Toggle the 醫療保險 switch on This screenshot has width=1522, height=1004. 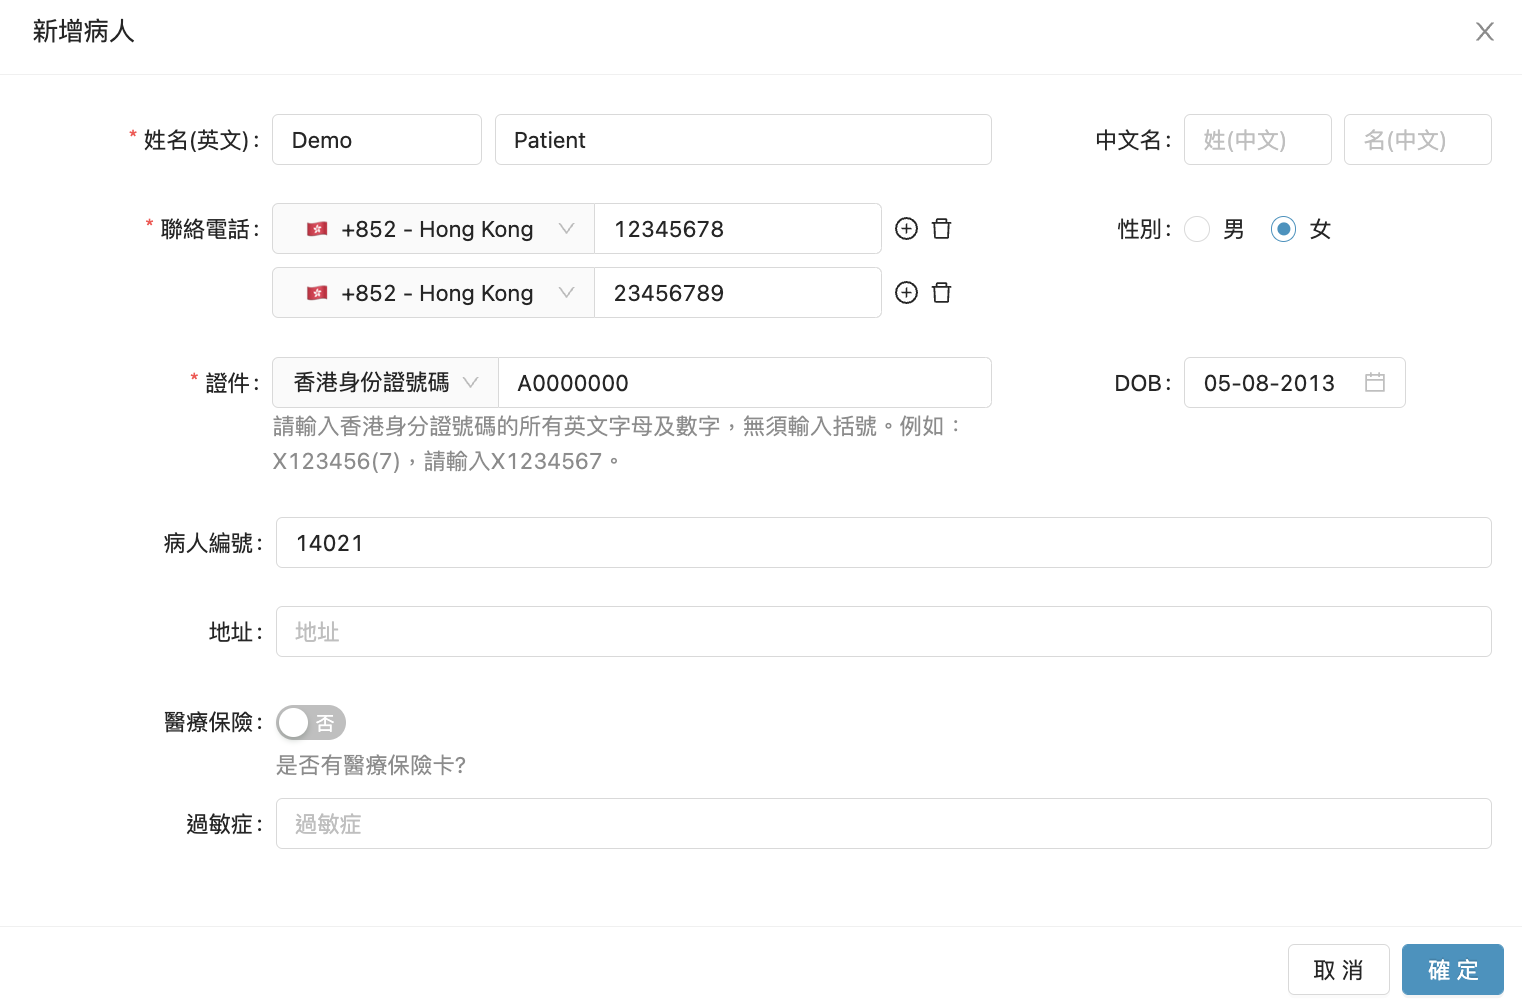coord(311,722)
